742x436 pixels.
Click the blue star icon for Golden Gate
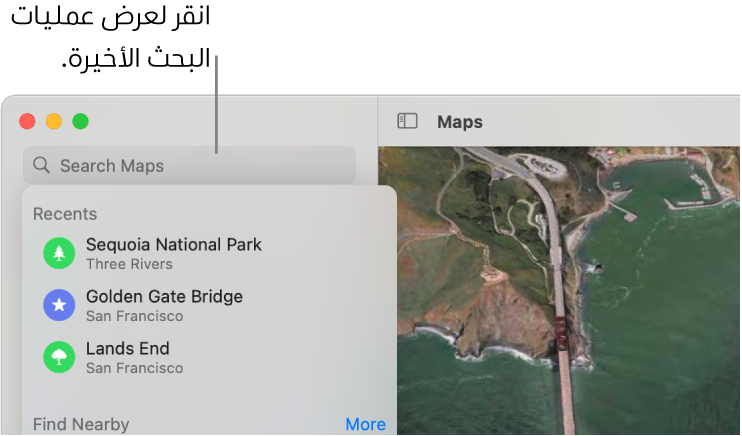tap(59, 305)
